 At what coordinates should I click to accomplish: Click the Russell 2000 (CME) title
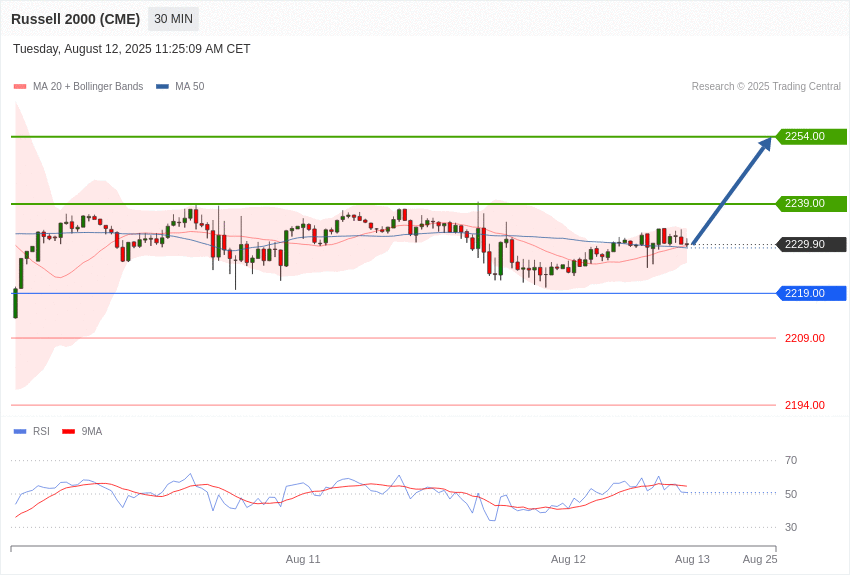click(75, 19)
